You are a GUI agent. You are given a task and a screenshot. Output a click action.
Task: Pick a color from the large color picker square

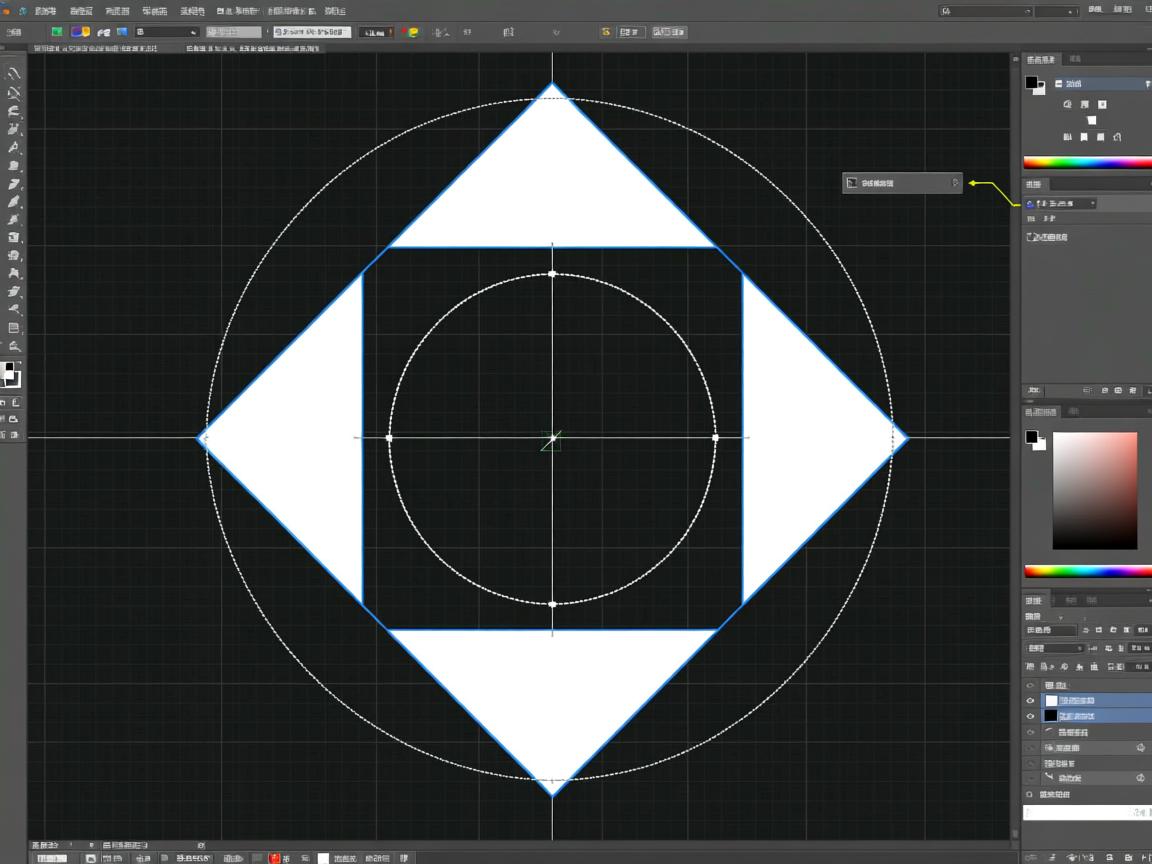(x=1094, y=490)
